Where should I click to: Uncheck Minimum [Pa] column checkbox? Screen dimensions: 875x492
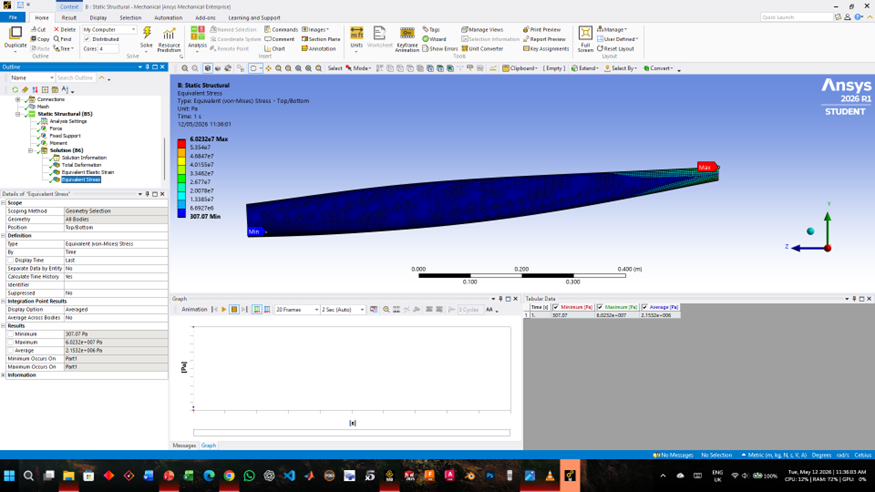(x=556, y=307)
